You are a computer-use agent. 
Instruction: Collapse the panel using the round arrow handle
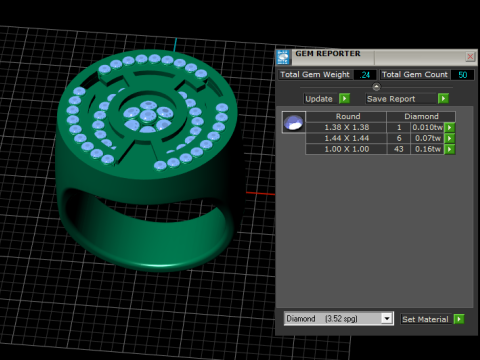[376, 87]
